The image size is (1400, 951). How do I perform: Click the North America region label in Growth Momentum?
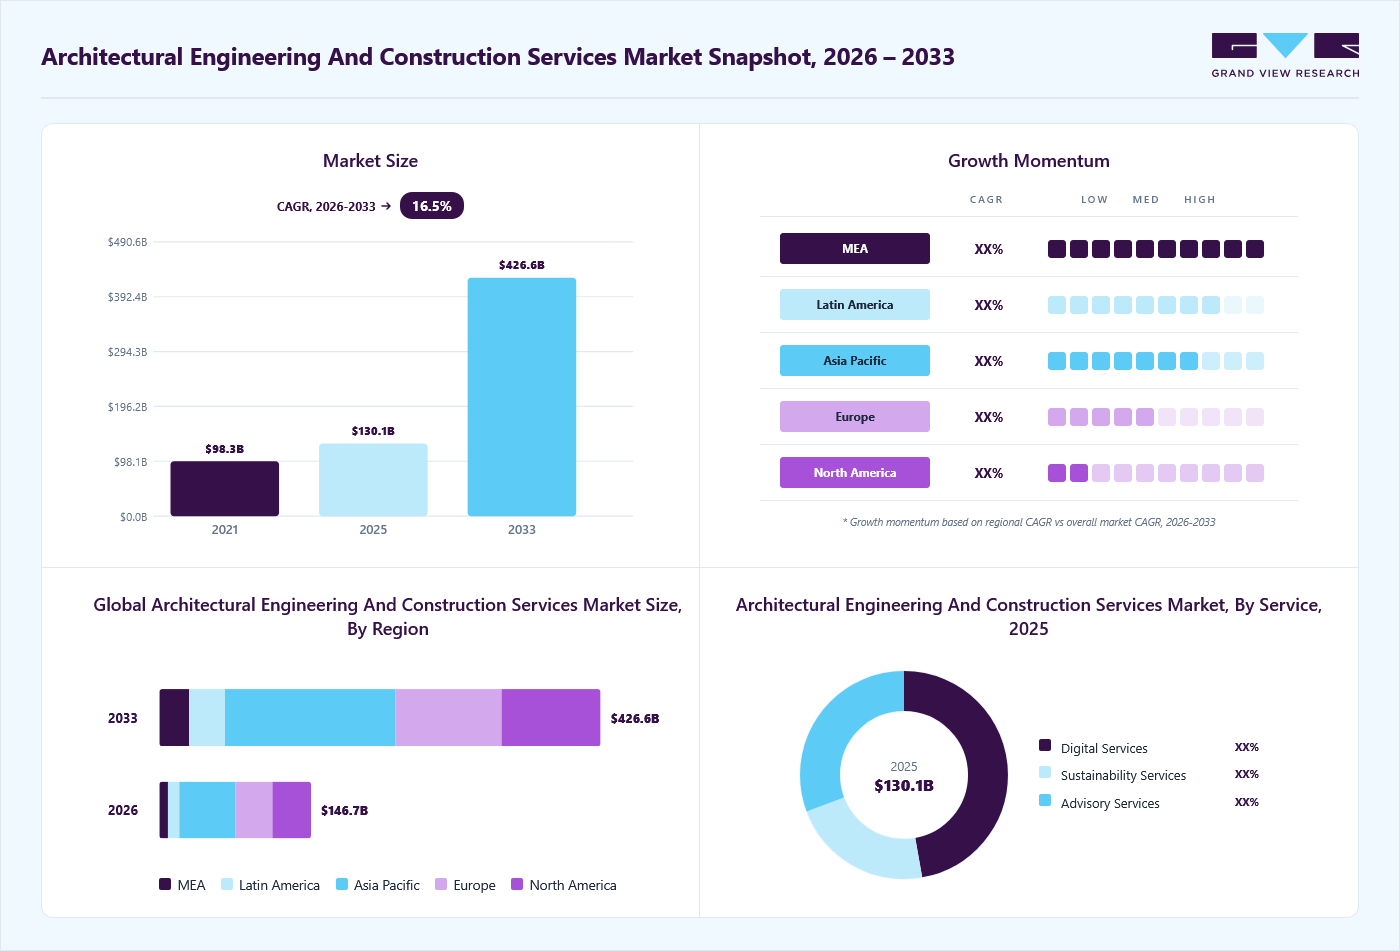click(x=855, y=473)
